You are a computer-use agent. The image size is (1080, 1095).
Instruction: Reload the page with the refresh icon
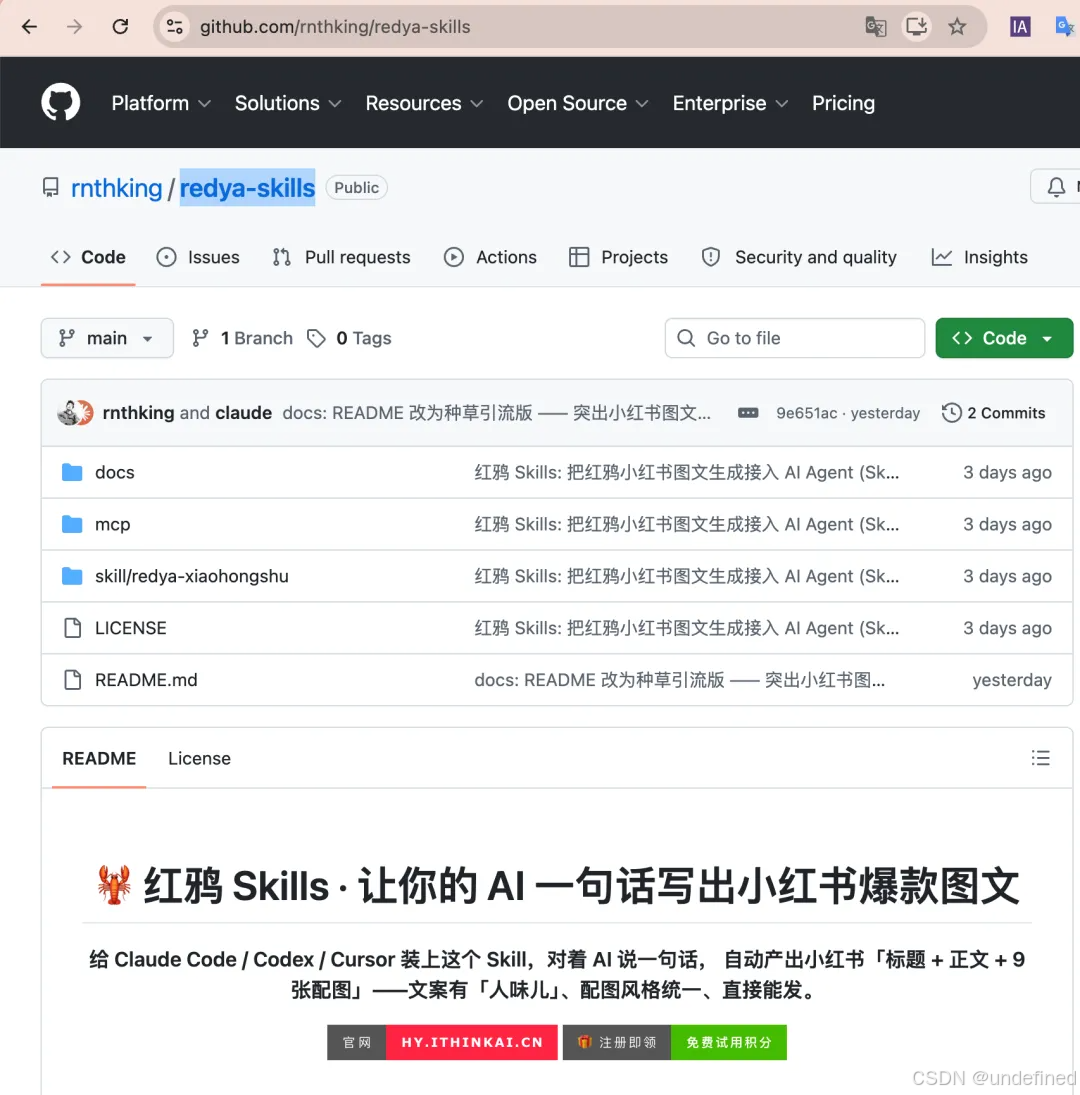[x=120, y=27]
